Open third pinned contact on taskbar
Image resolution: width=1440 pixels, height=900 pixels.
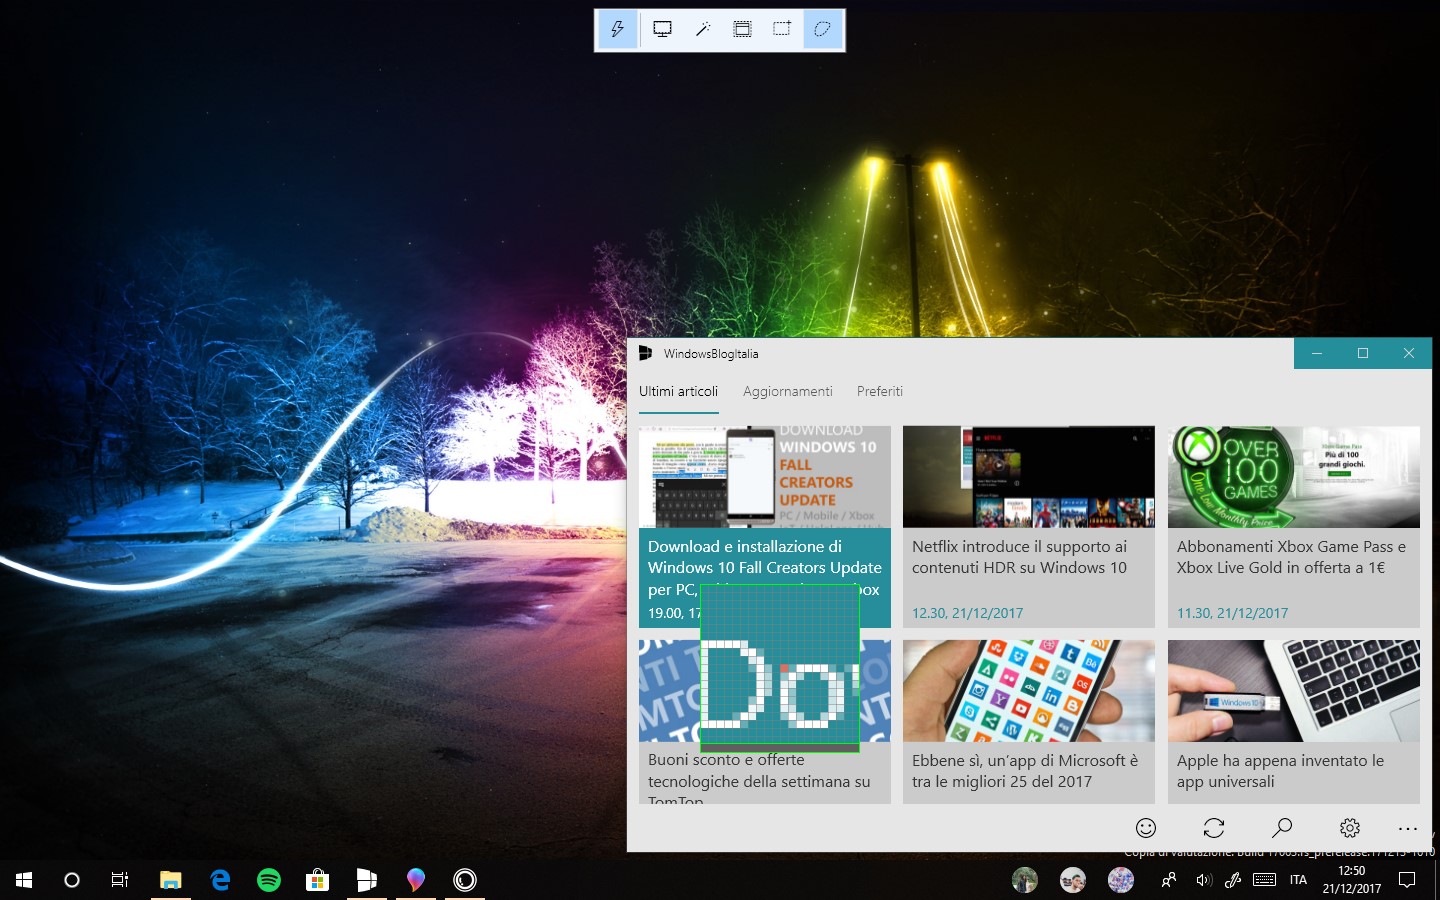[x=1121, y=880]
